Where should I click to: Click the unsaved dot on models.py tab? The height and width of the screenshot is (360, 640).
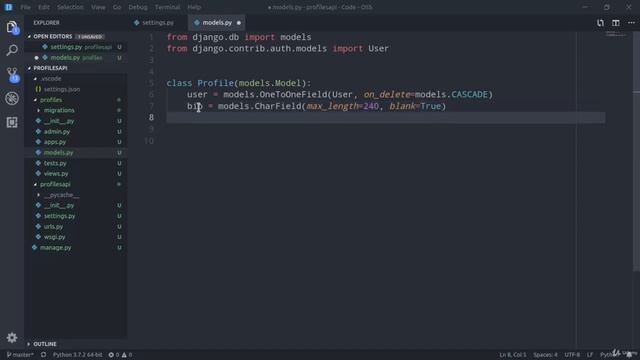click(239, 23)
